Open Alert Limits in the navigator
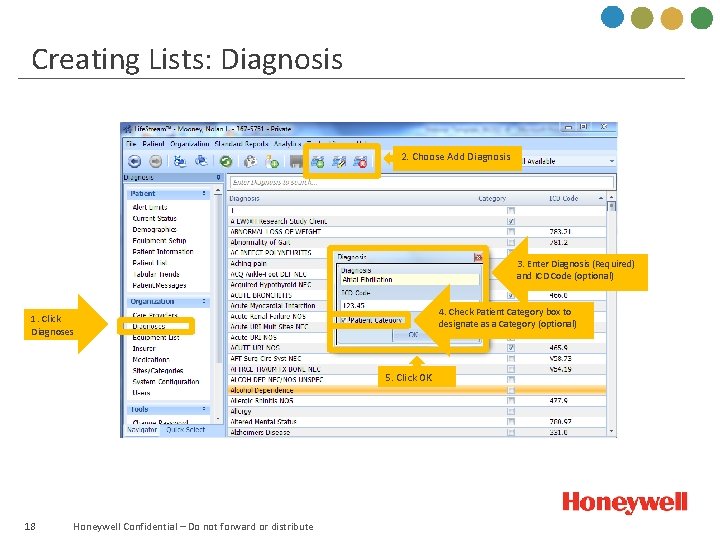Viewport: 720px width, 540px height. pyautogui.click(x=150, y=208)
